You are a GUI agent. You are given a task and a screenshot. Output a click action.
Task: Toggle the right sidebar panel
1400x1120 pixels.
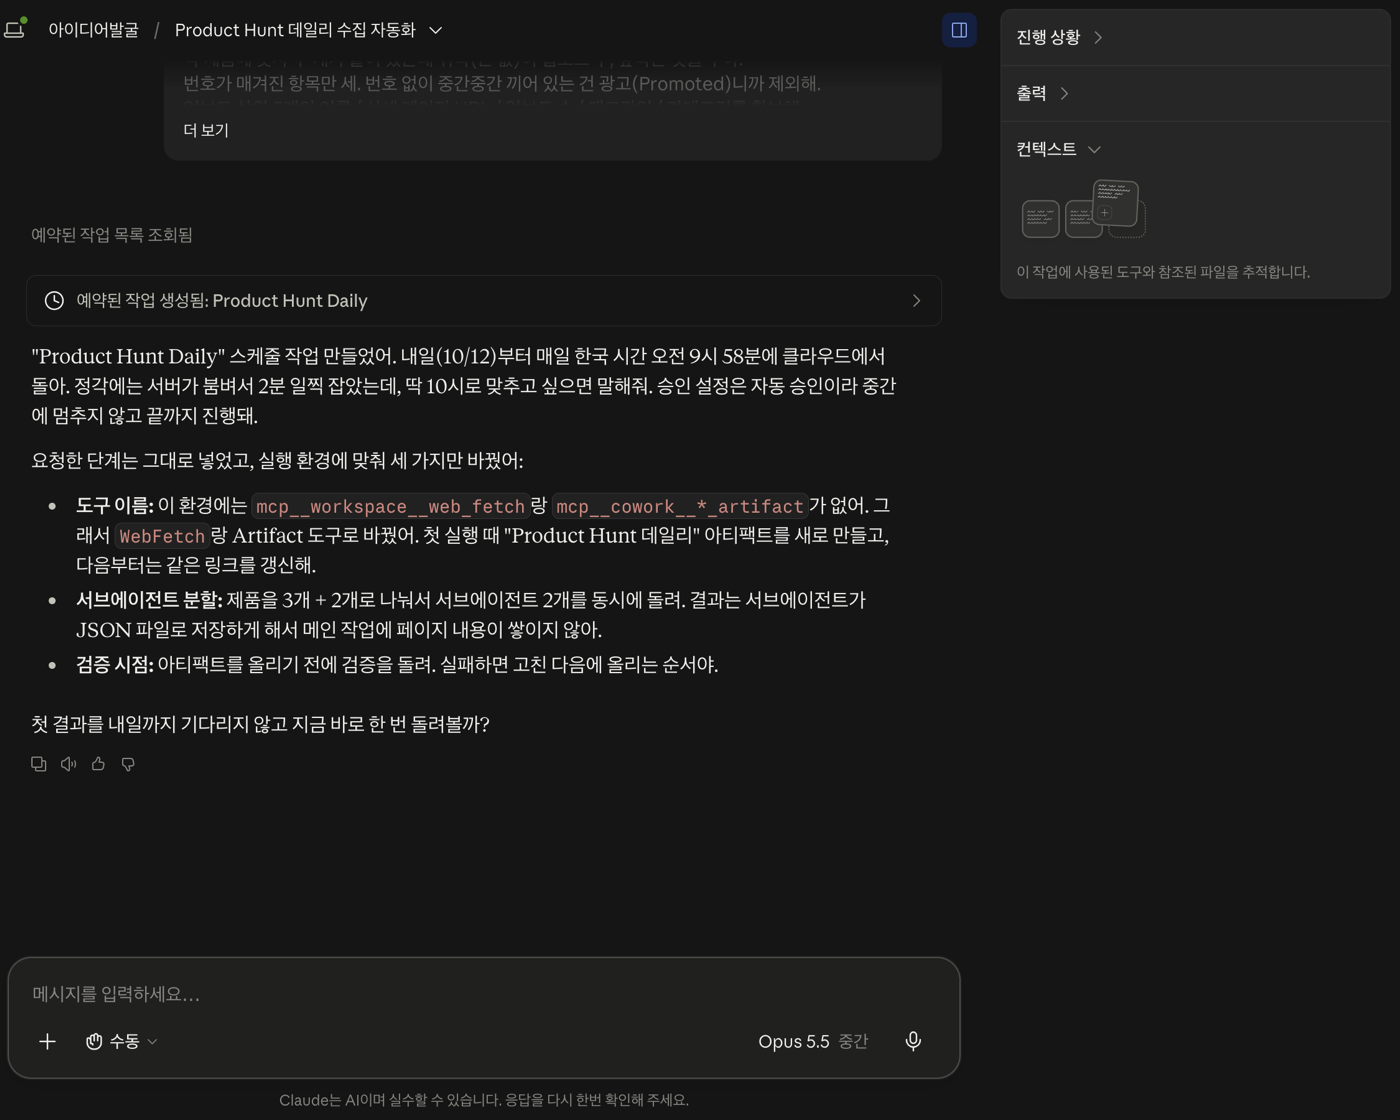point(959,30)
